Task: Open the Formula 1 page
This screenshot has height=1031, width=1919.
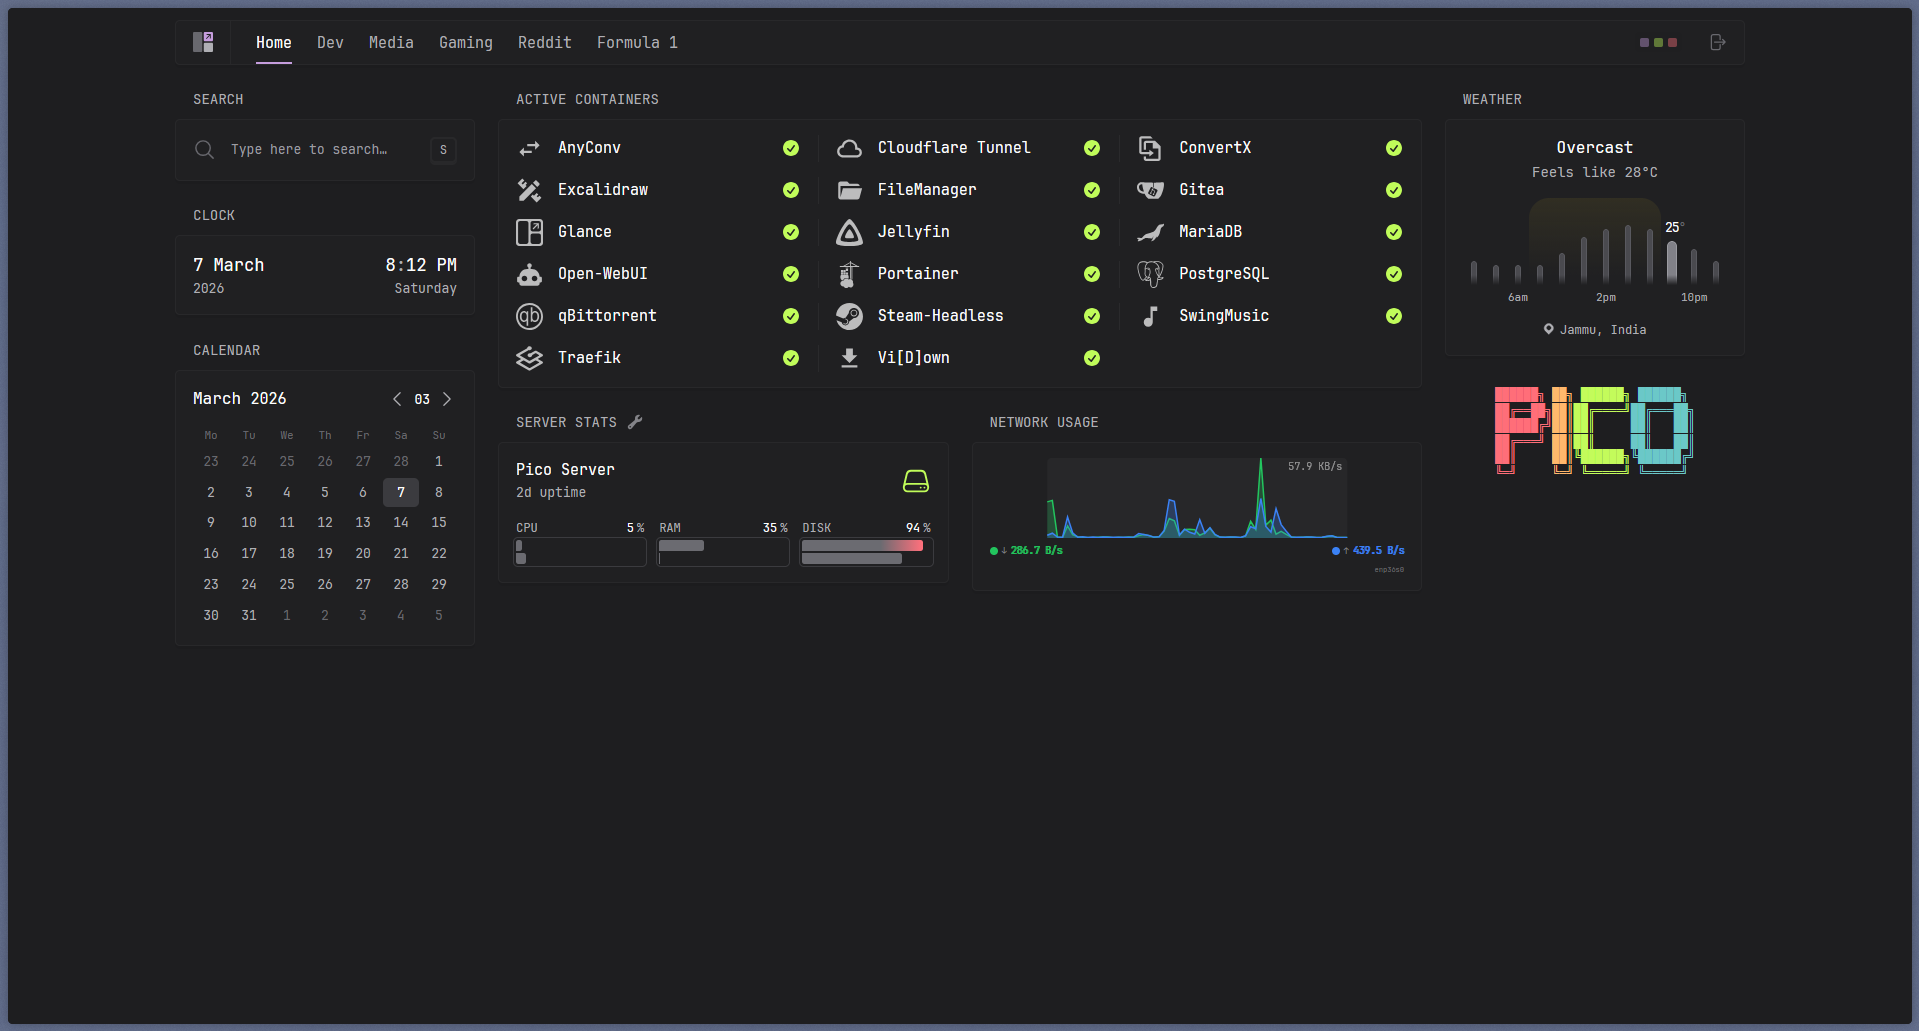Action: 637,42
